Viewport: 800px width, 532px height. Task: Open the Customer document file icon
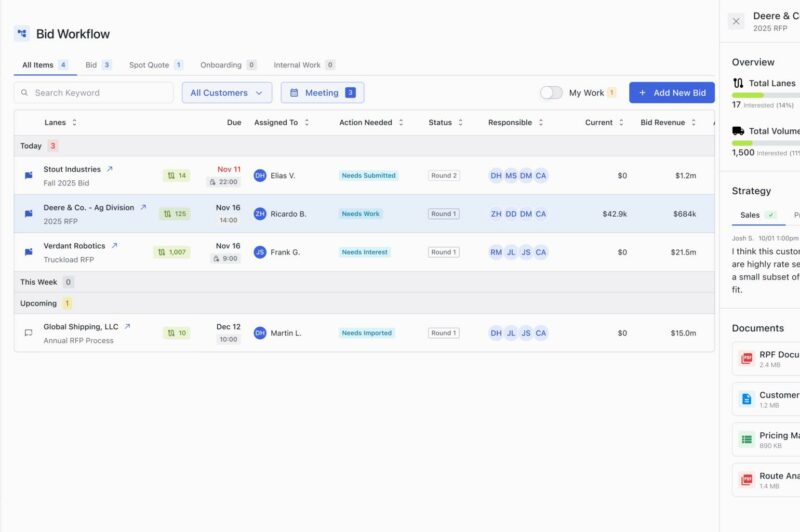[746, 399]
